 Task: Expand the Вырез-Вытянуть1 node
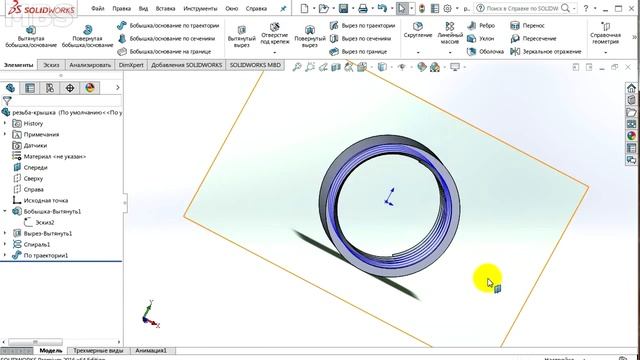[5, 233]
